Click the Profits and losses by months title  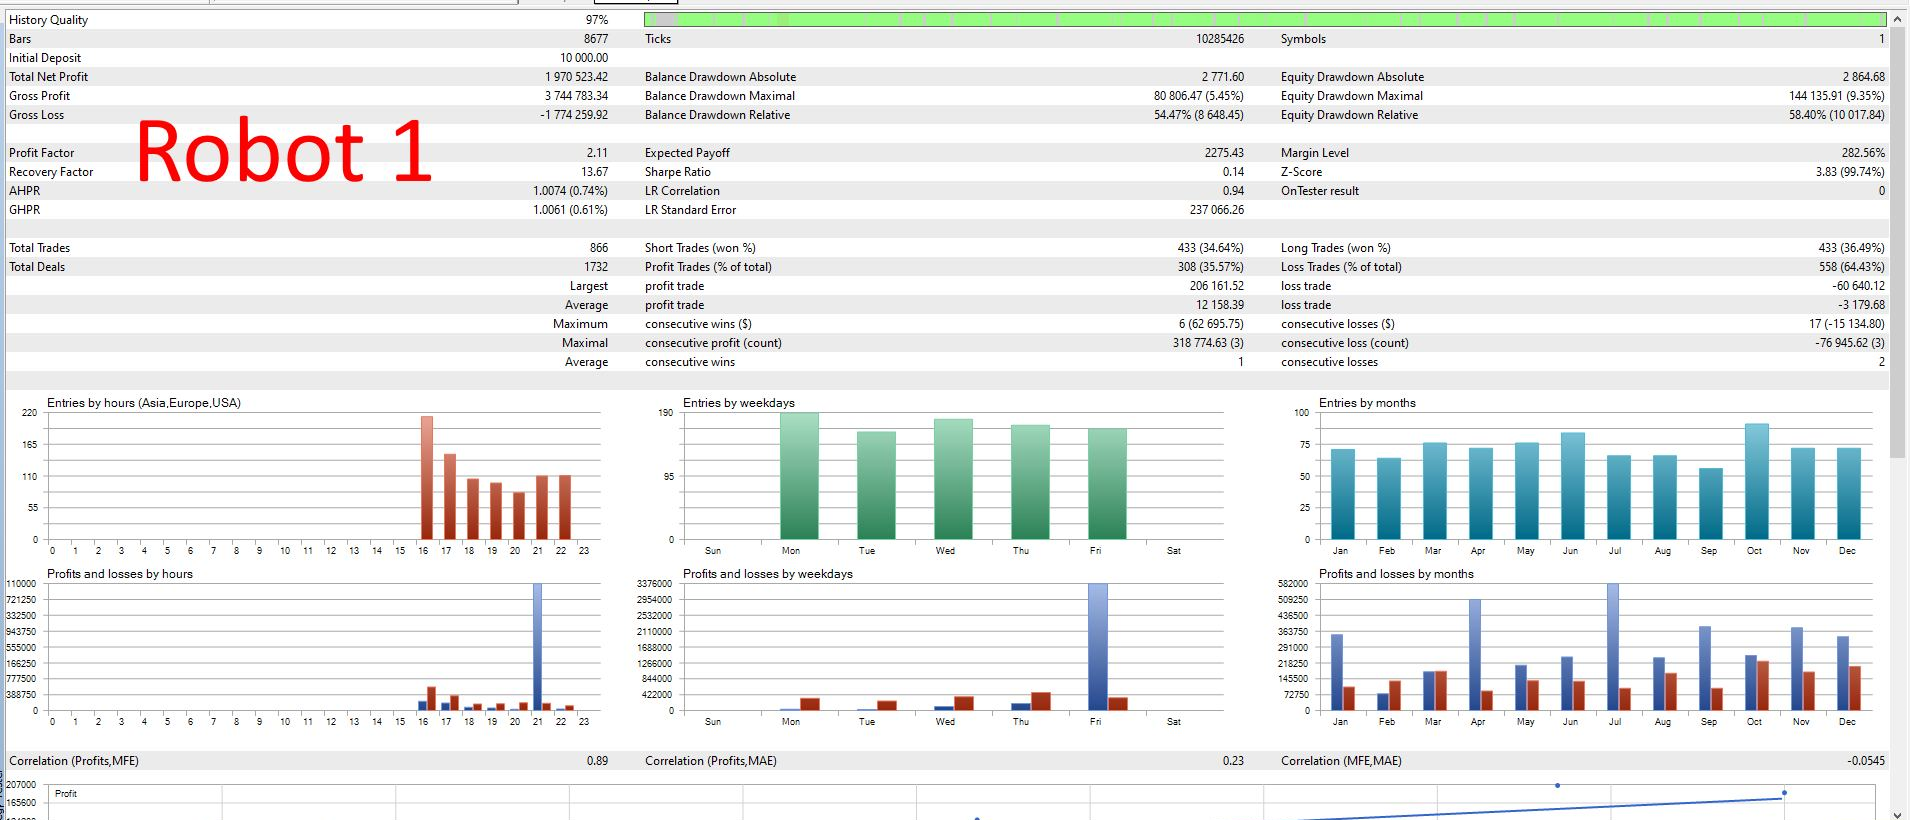point(1396,574)
